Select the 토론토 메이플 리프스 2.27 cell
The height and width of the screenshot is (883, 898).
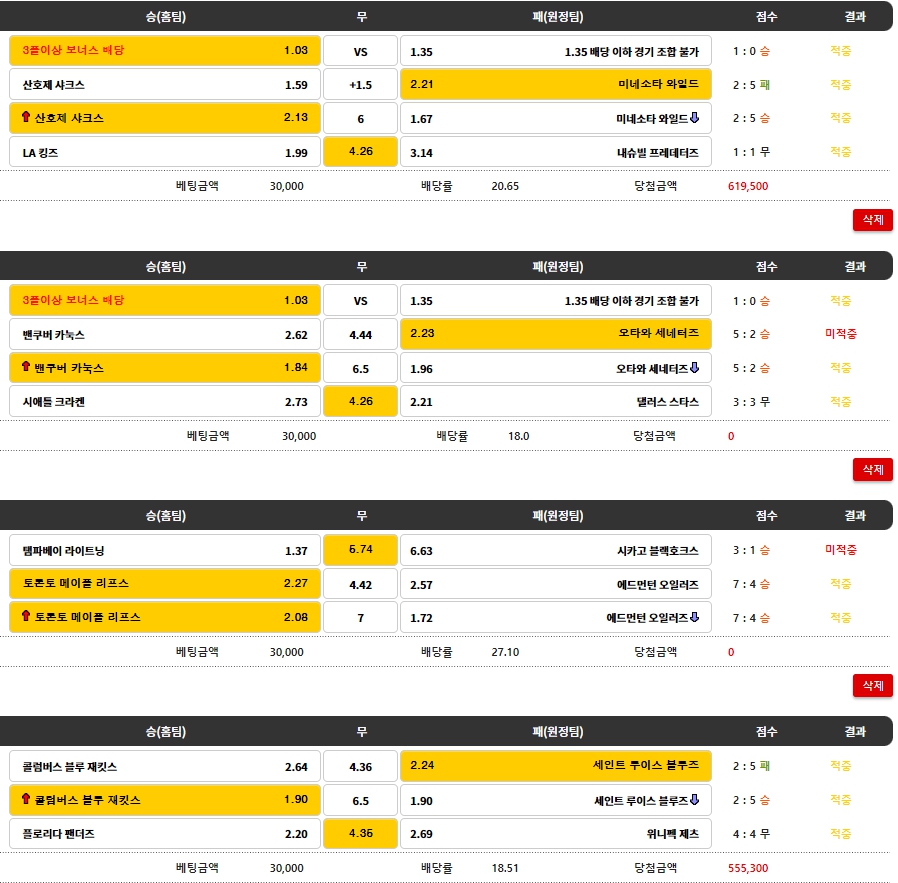point(165,584)
